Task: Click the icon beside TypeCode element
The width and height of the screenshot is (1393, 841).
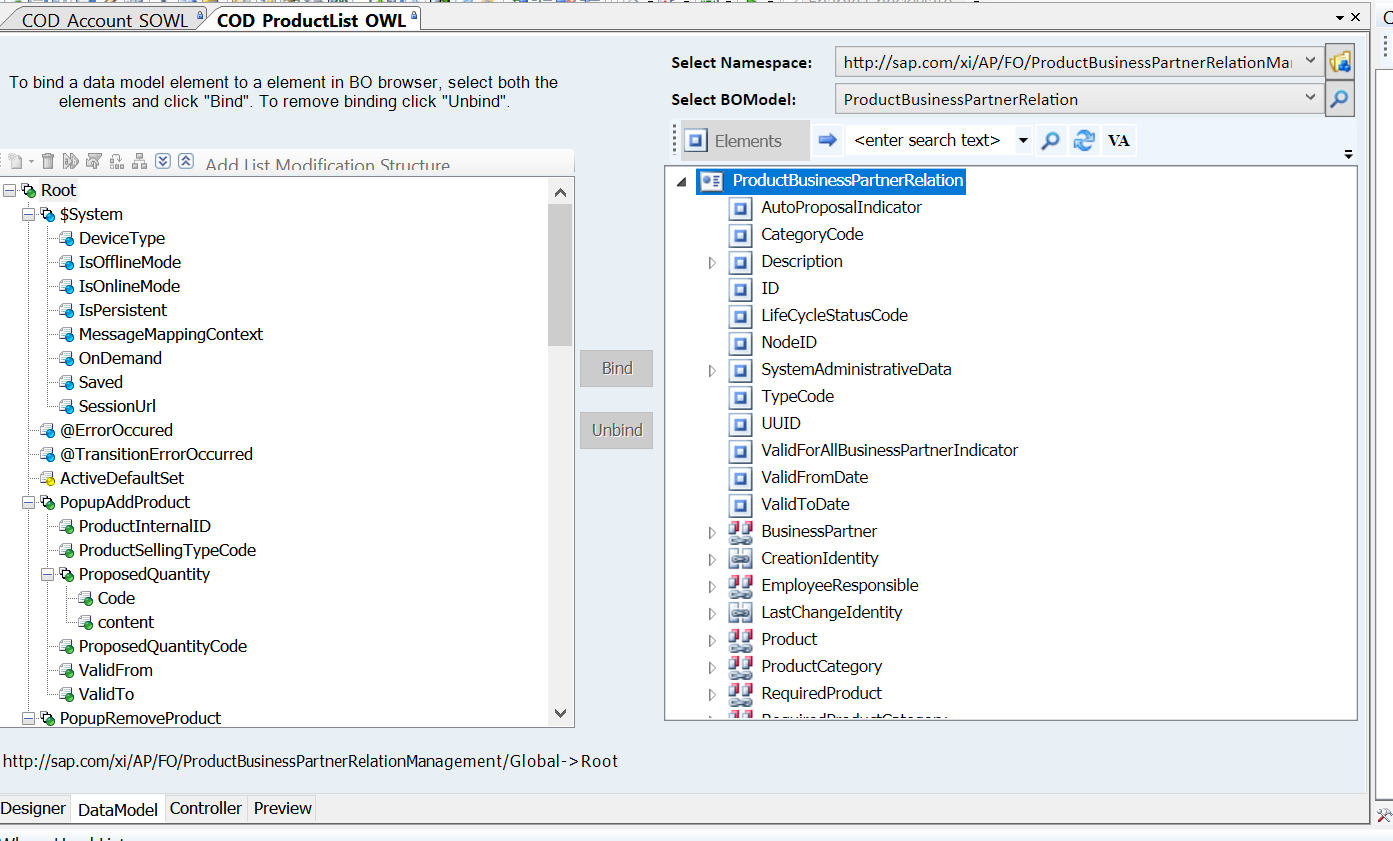Action: coord(740,397)
